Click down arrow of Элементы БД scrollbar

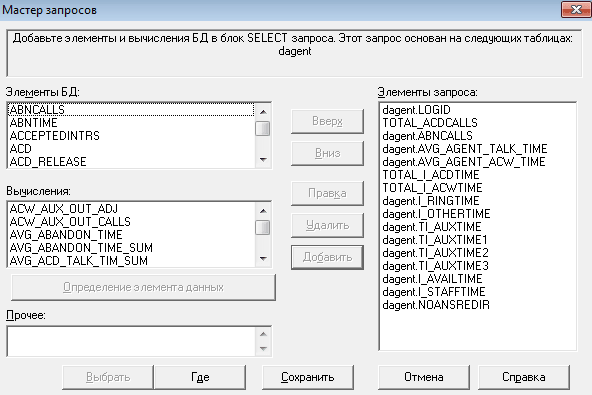[x=263, y=160]
